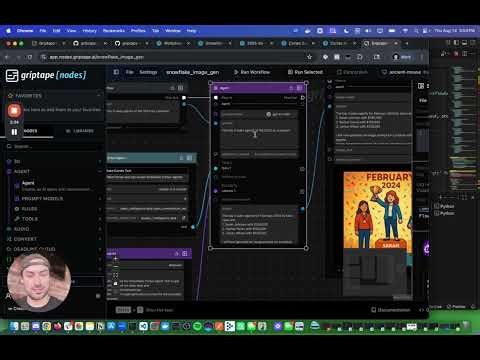480x360 pixels.
Task: Click the canvas lock control icon
Action: 115,283
